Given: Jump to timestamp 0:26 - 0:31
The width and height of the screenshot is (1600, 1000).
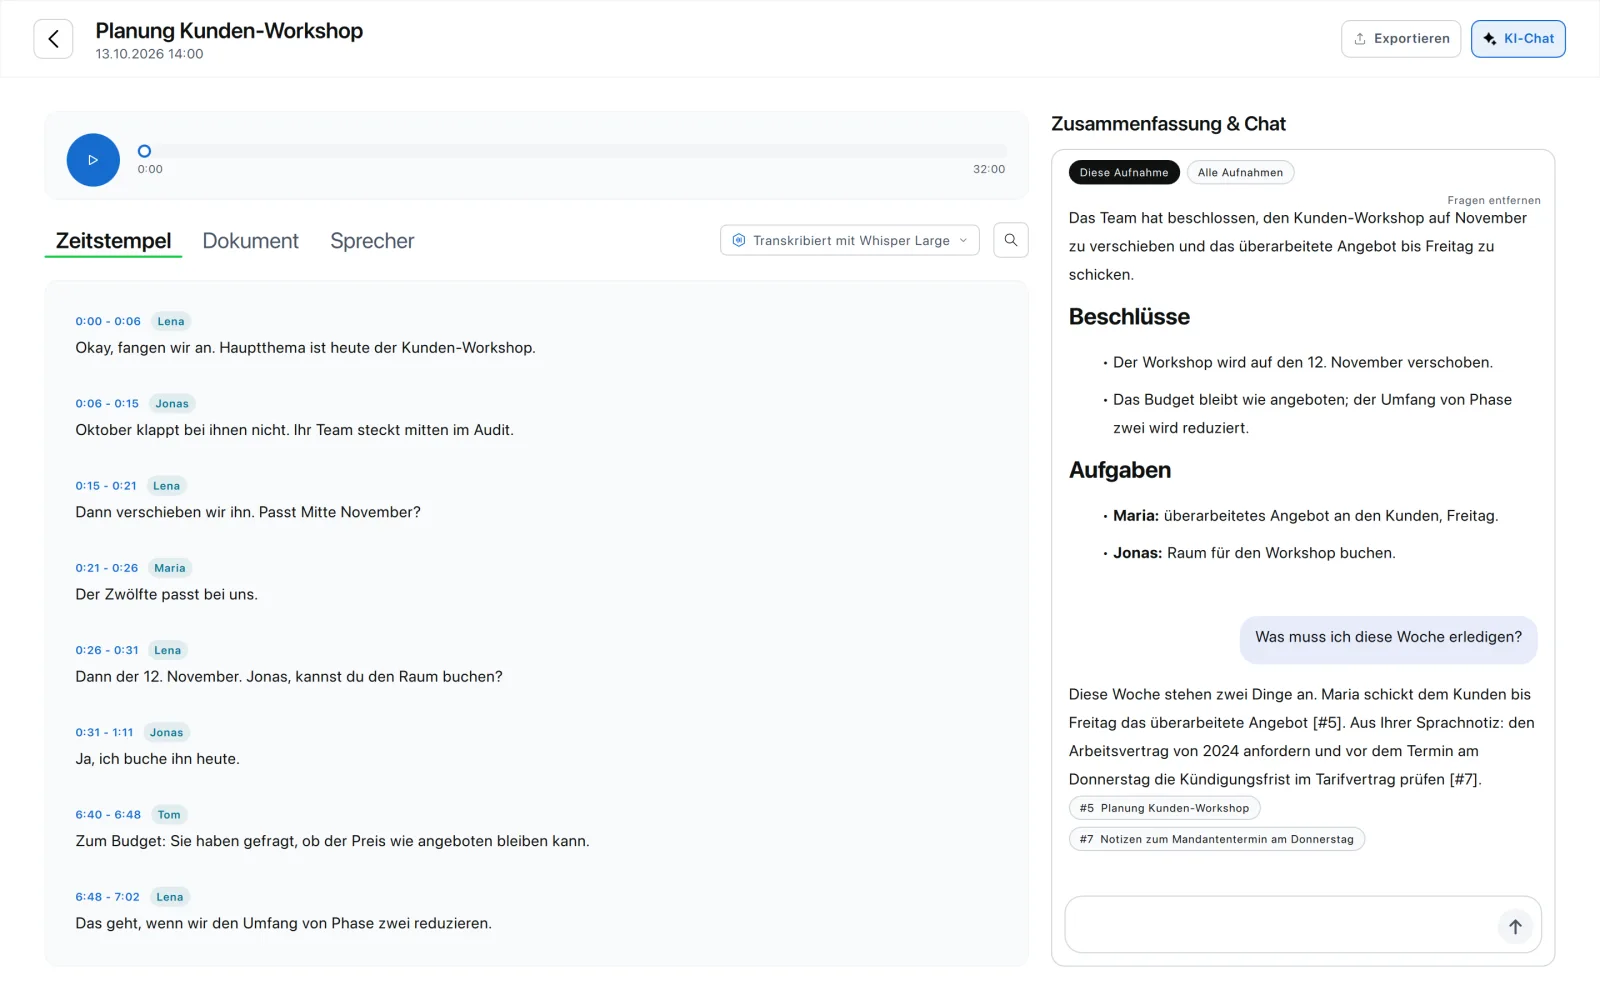Looking at the screenshot, I should pos(107,650).
